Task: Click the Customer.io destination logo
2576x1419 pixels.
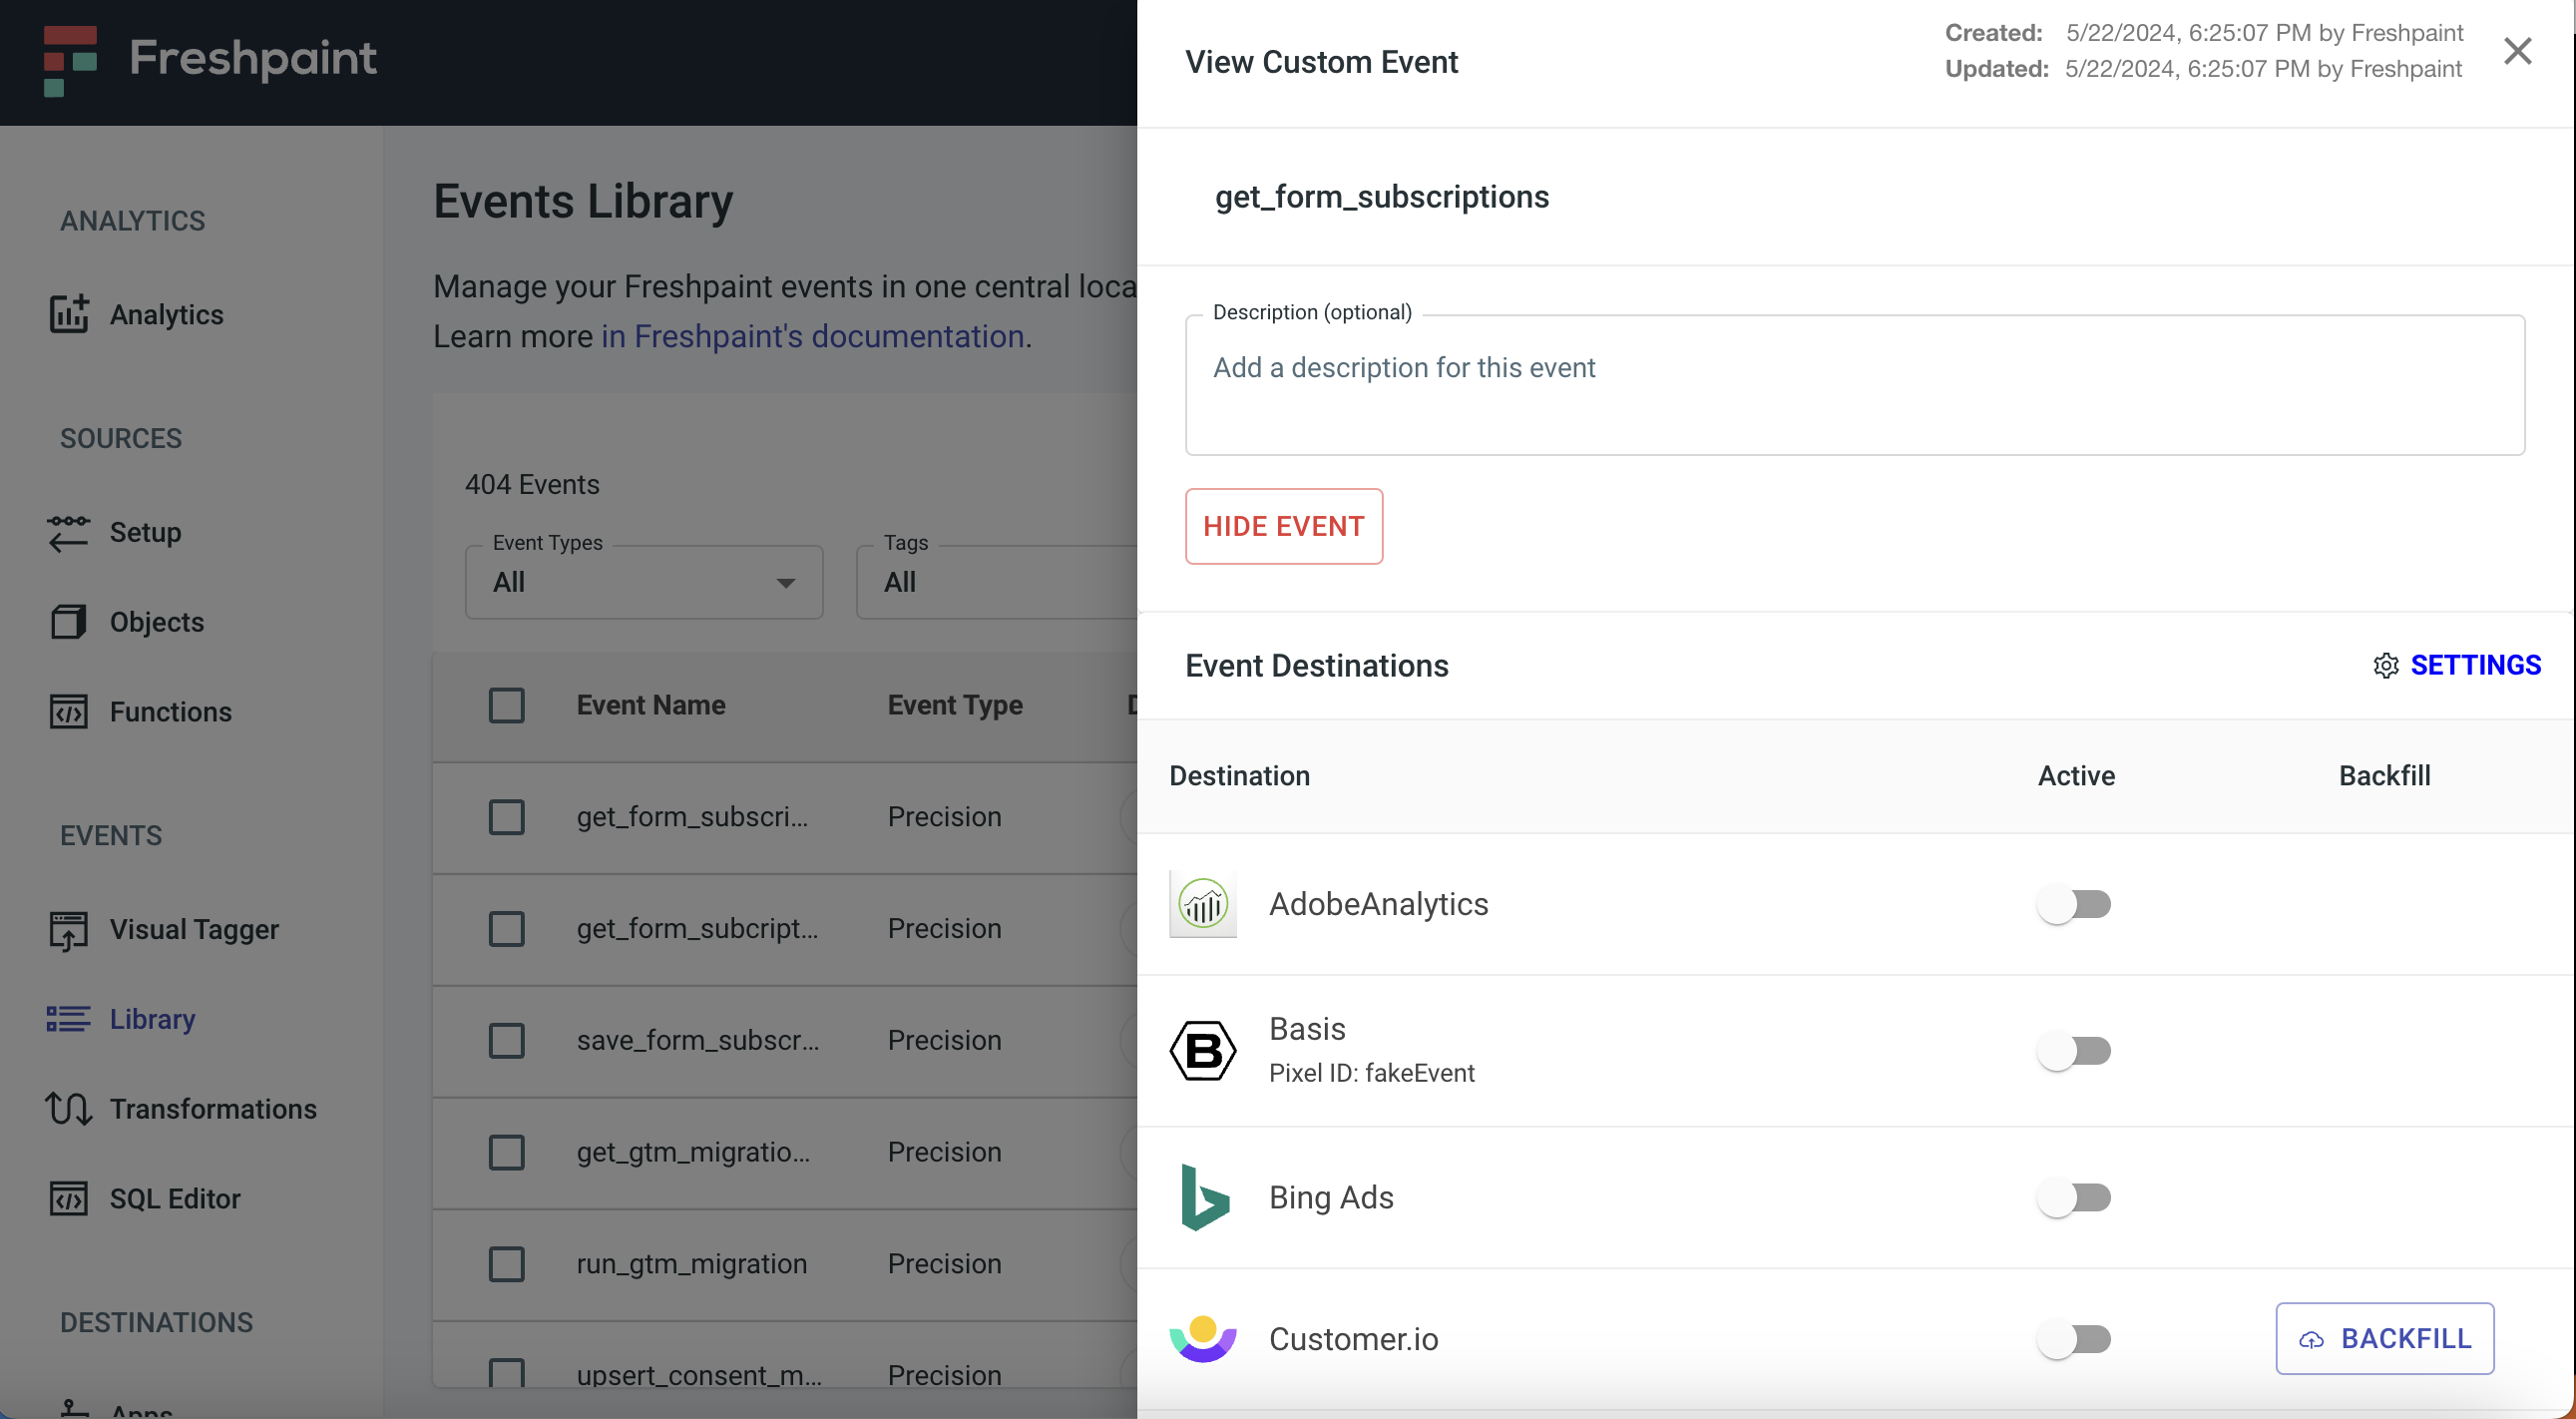Action: tap(1203, 1338)
